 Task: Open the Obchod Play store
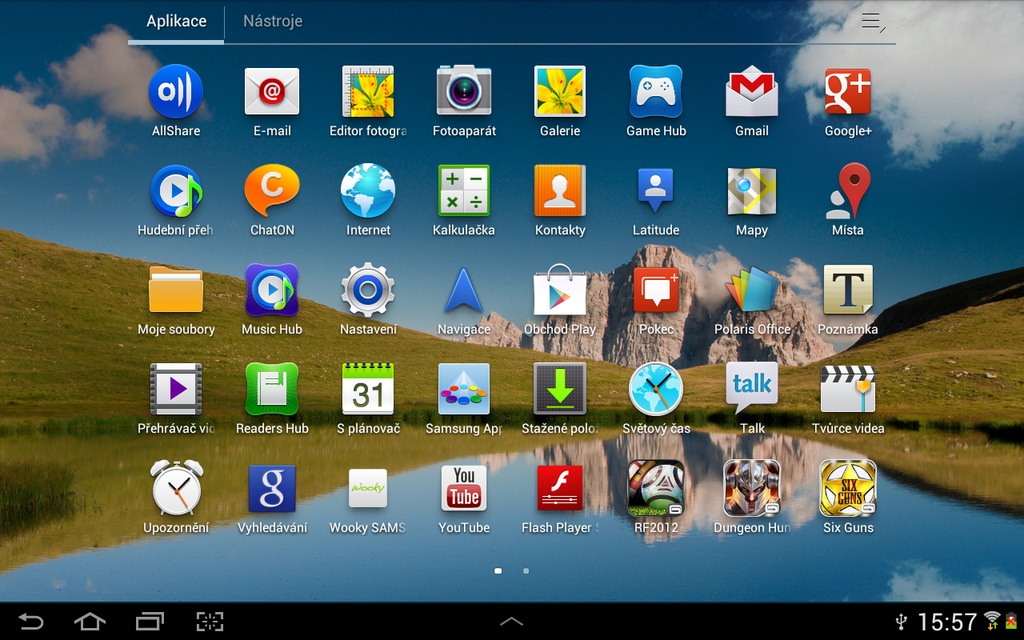click(x=560, y=289)
